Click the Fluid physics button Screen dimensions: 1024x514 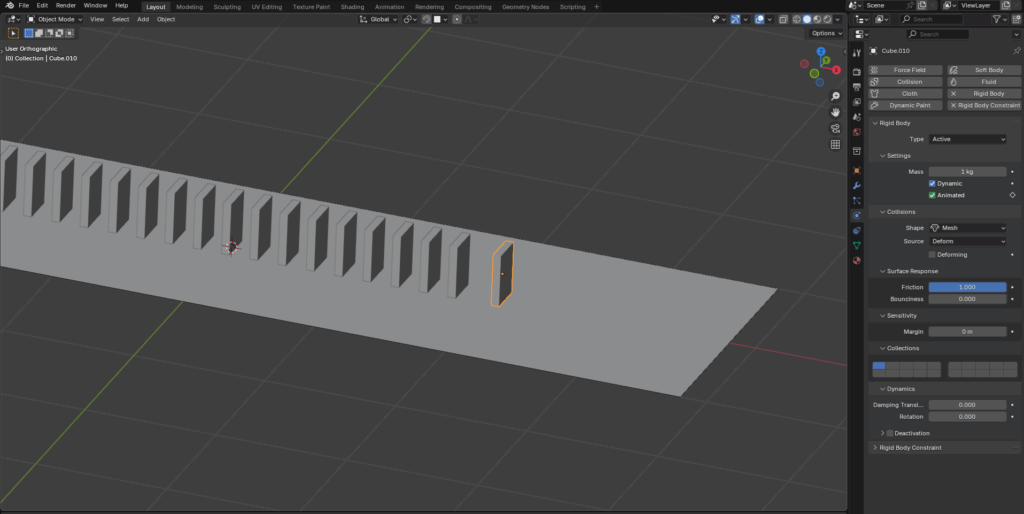tap(984, 82)
